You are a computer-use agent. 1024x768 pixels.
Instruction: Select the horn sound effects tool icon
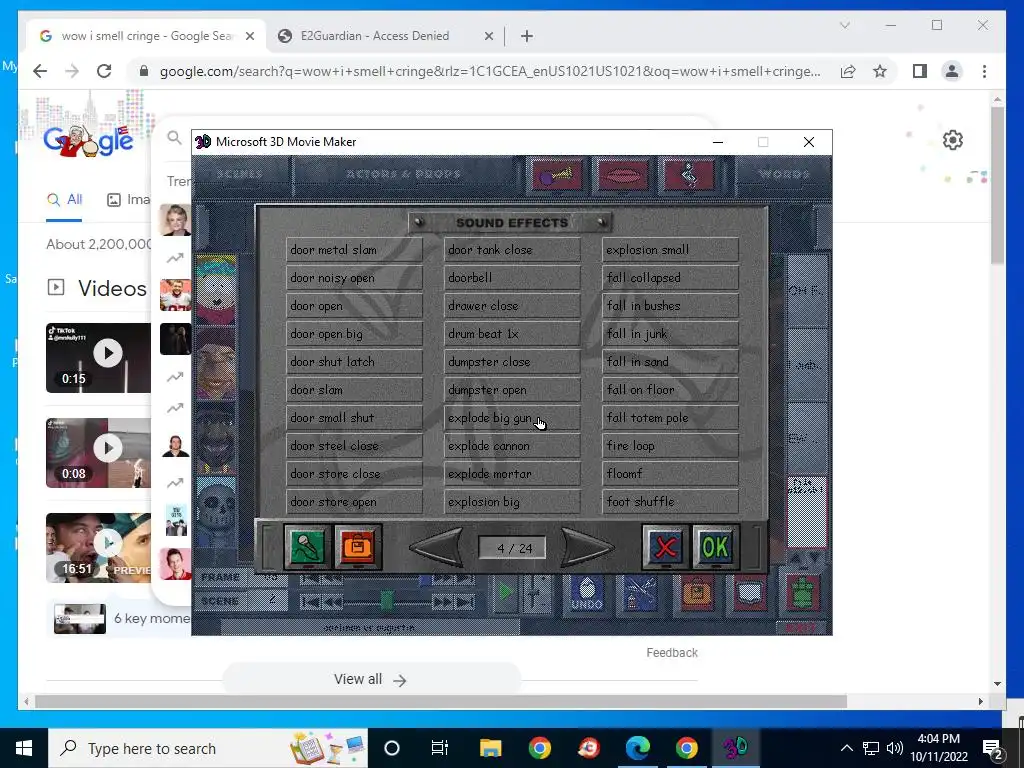pyautogui.click(x=557, y=174)
